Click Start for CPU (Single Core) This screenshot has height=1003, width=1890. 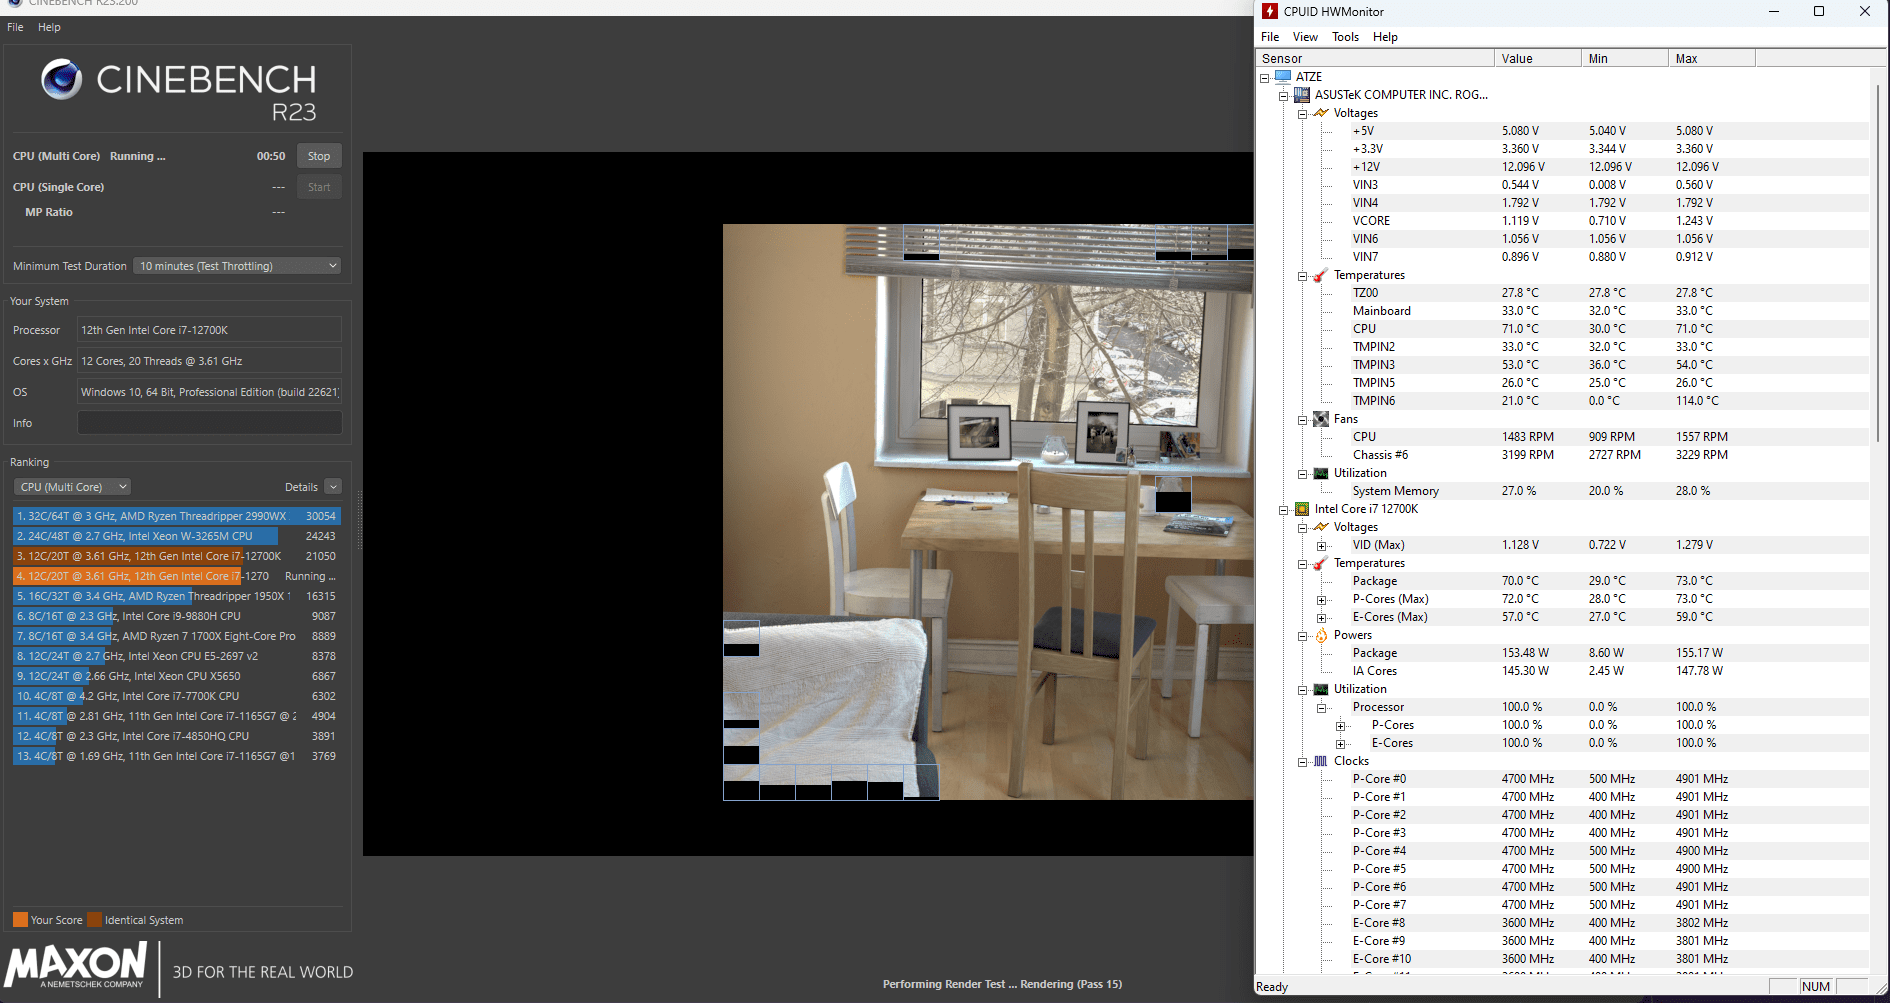point(319,187)
